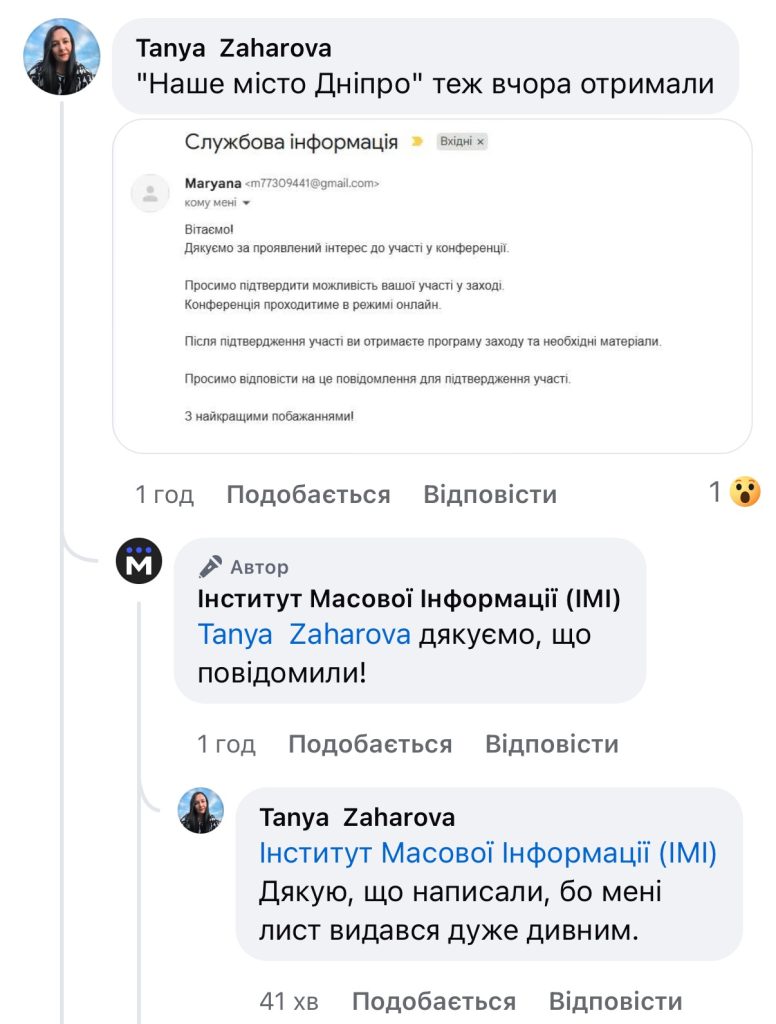Click the microphone Author badge icon
The width and height of the screenshot is (776, 1024).
coord(210,567)
